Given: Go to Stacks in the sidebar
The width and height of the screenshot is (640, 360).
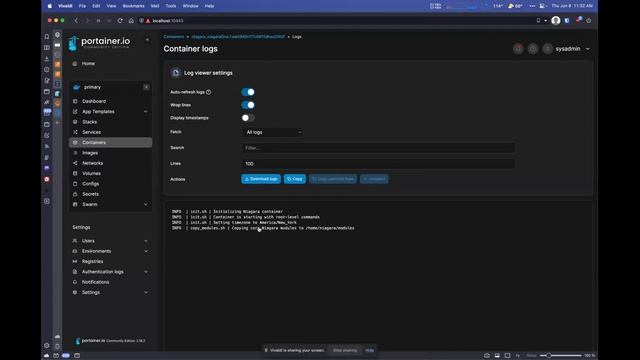Looking at the screenshot, I should (89, 122).
